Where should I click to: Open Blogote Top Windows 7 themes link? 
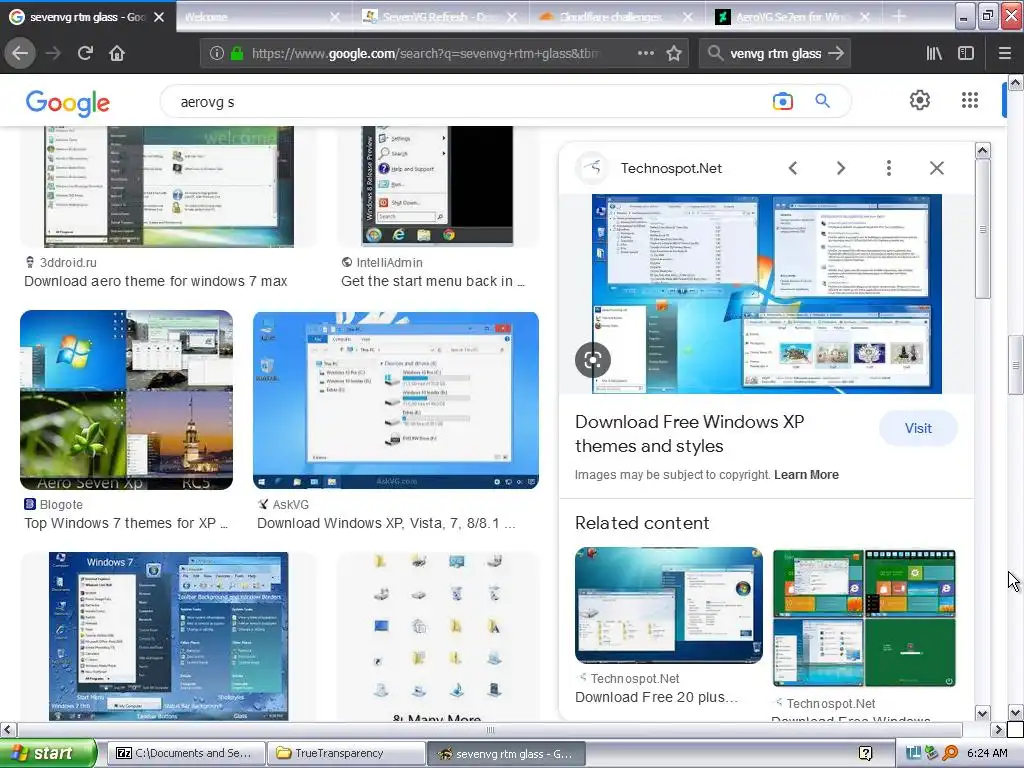[126, 523]
